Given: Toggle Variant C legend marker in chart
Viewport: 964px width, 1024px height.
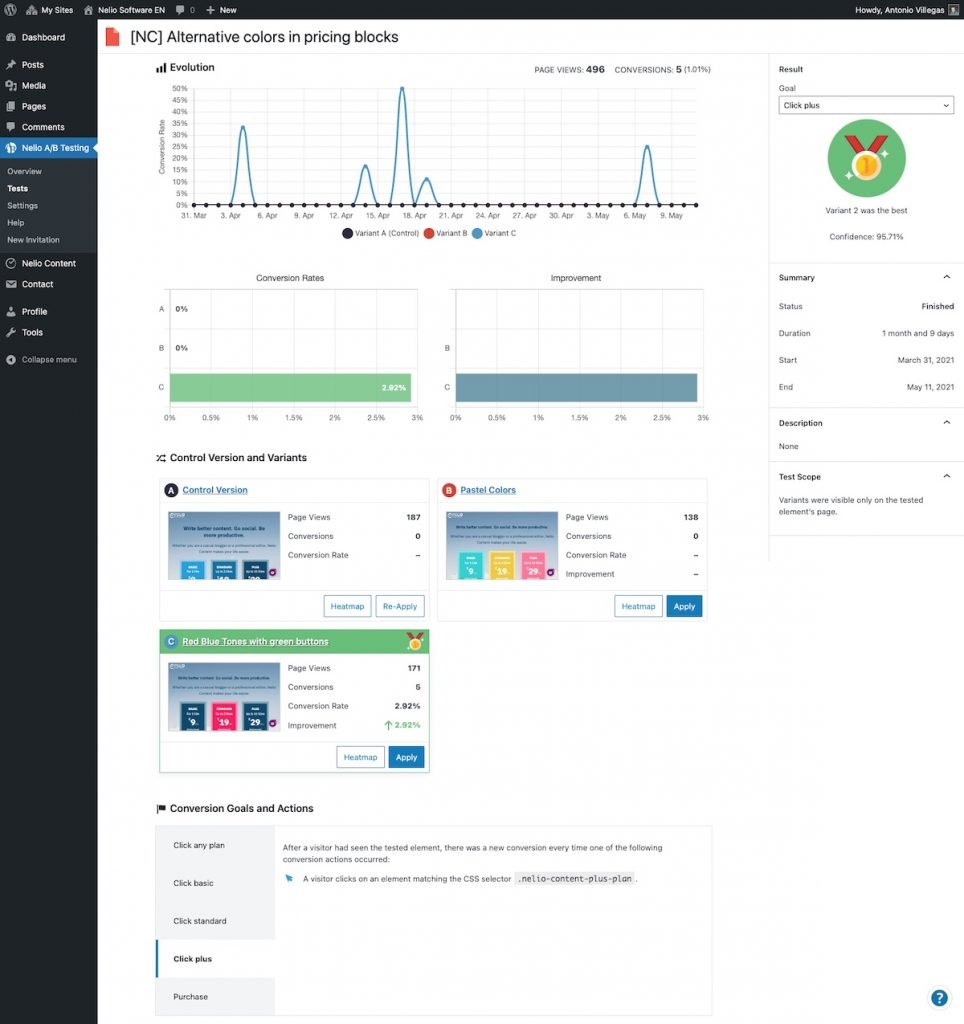Looking at the screenshot, I should tap(477, 233).
